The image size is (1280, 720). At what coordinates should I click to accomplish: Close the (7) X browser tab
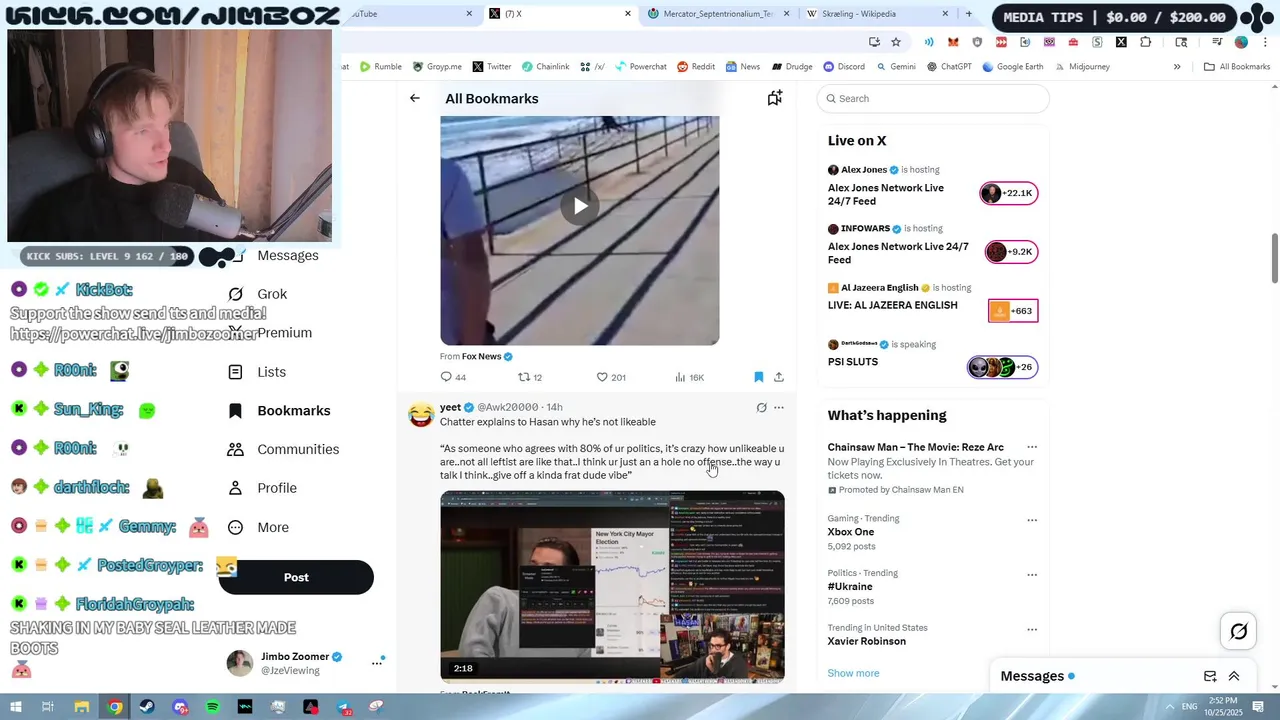[x=628, y=14]
